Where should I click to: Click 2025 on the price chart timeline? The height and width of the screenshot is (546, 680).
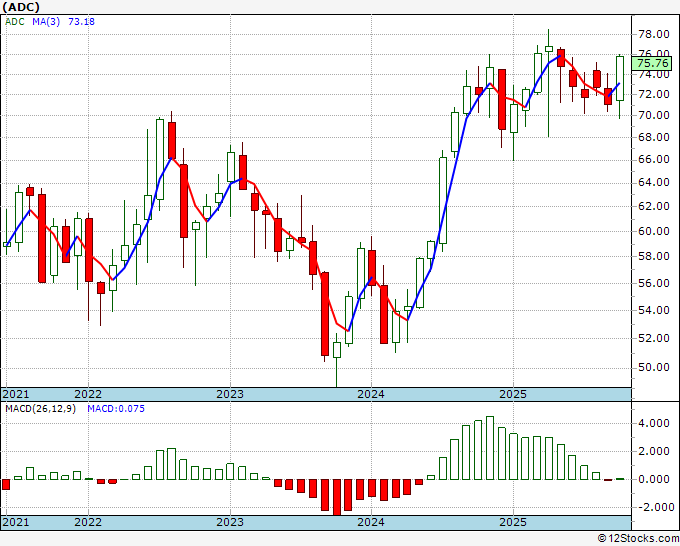coord(513,394)
